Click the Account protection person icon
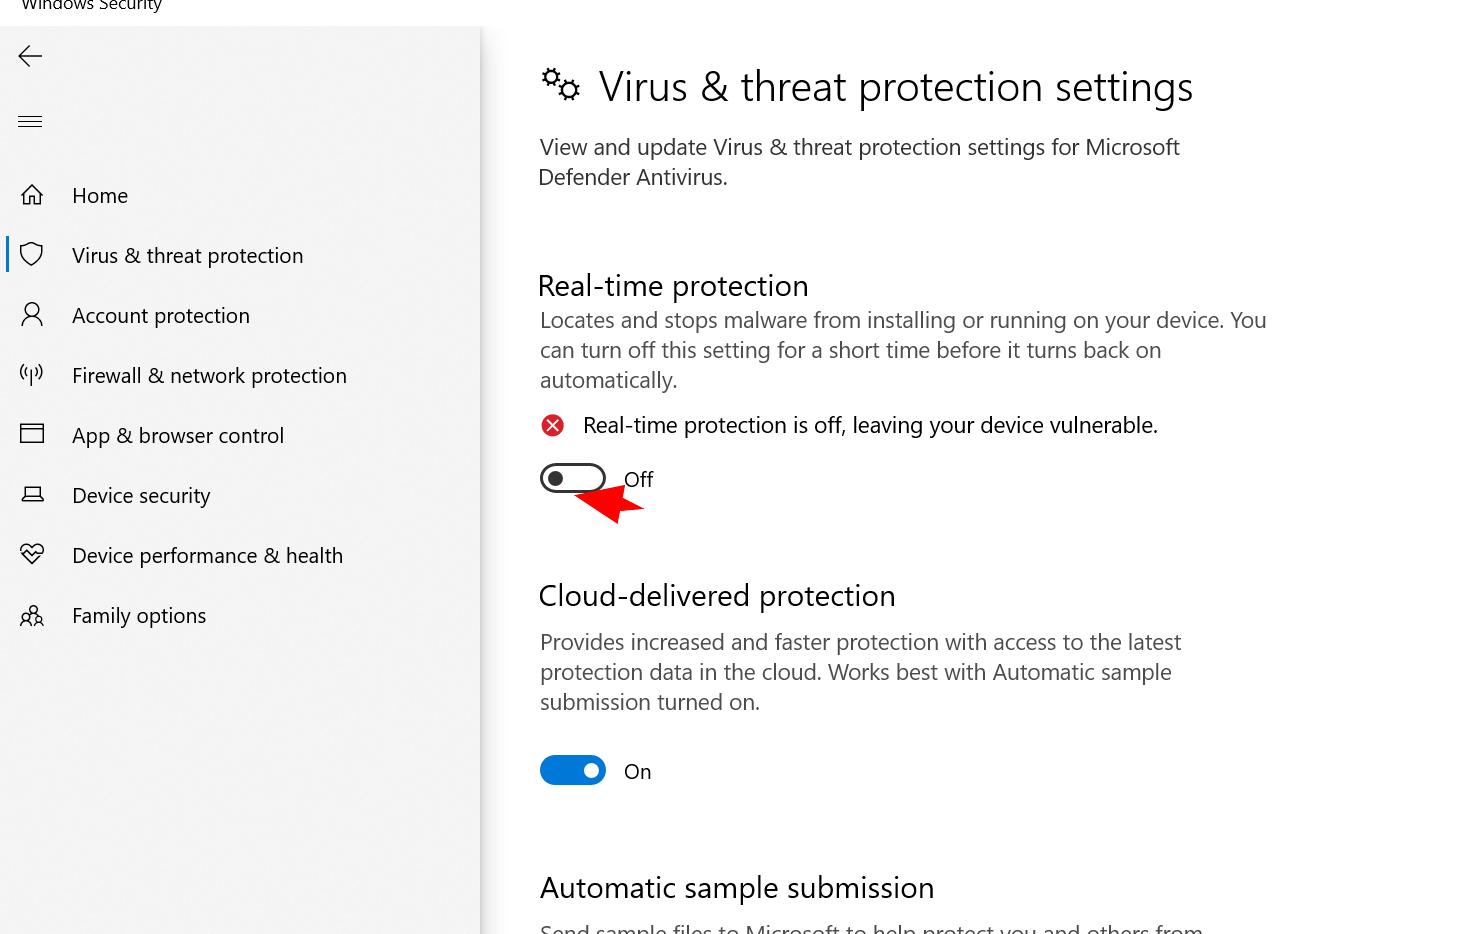This screenshot has width=1459, height=934. click(32, 314)
